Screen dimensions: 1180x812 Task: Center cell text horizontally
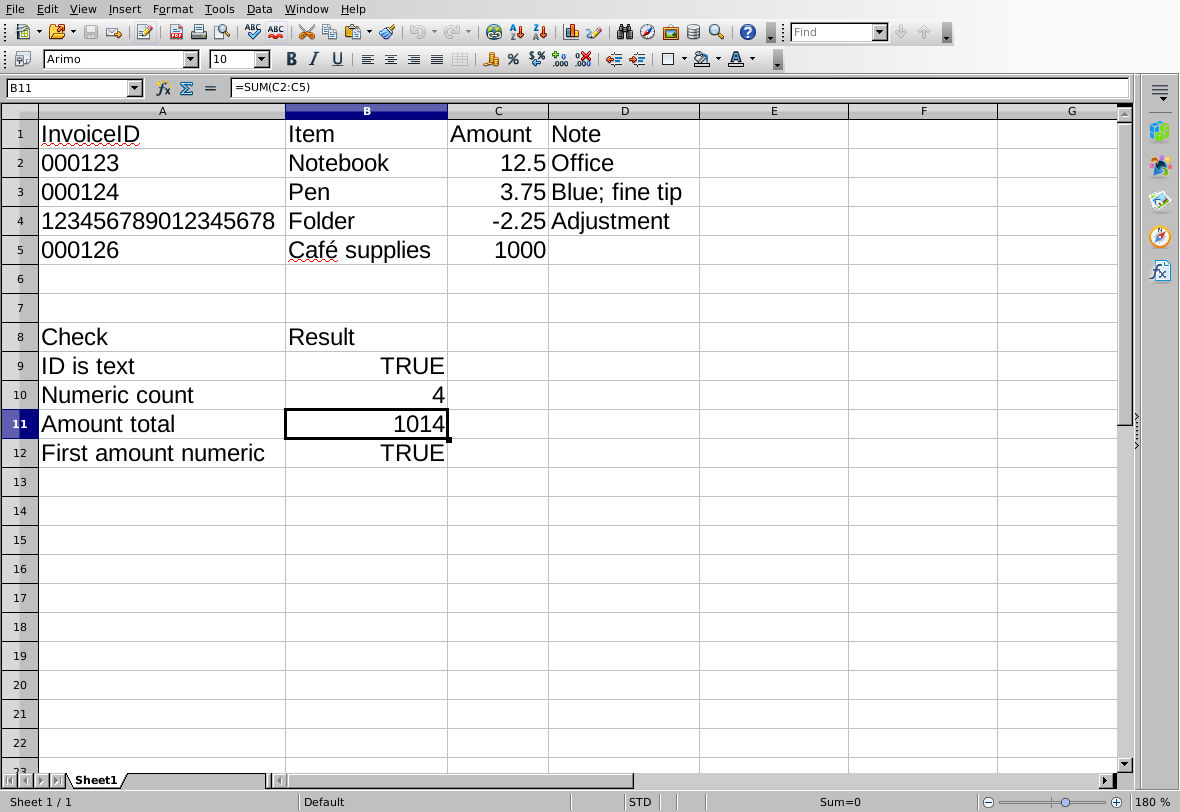tap(391, 59)
